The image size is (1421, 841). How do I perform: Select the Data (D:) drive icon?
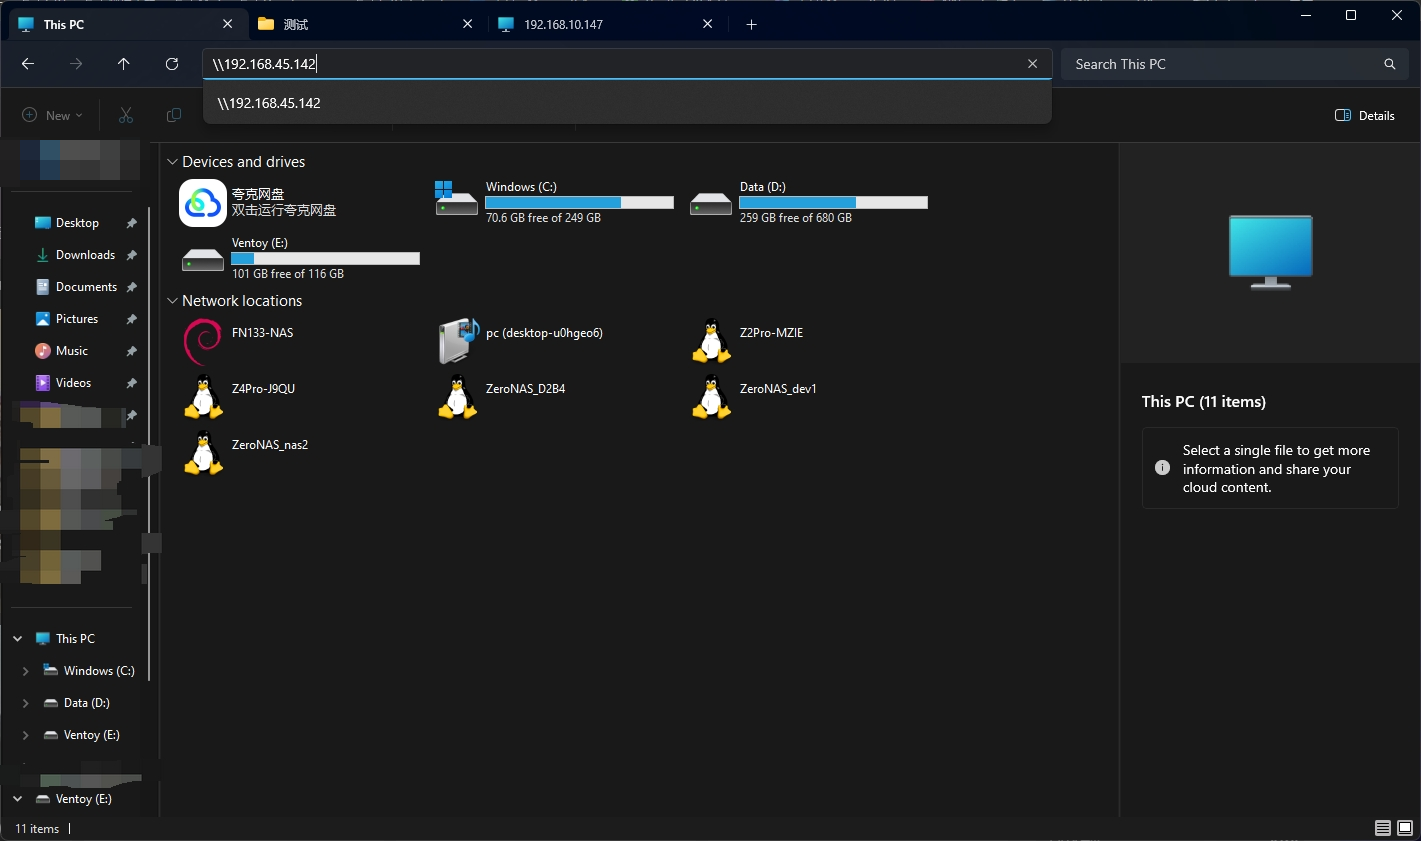coord(711,203)
